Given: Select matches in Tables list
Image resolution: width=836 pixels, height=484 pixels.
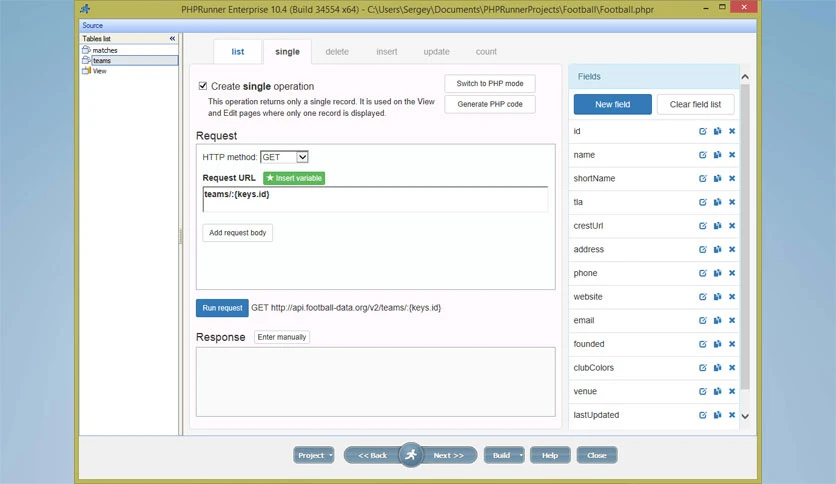Looking at the screenshot, I should click(104, 50).
